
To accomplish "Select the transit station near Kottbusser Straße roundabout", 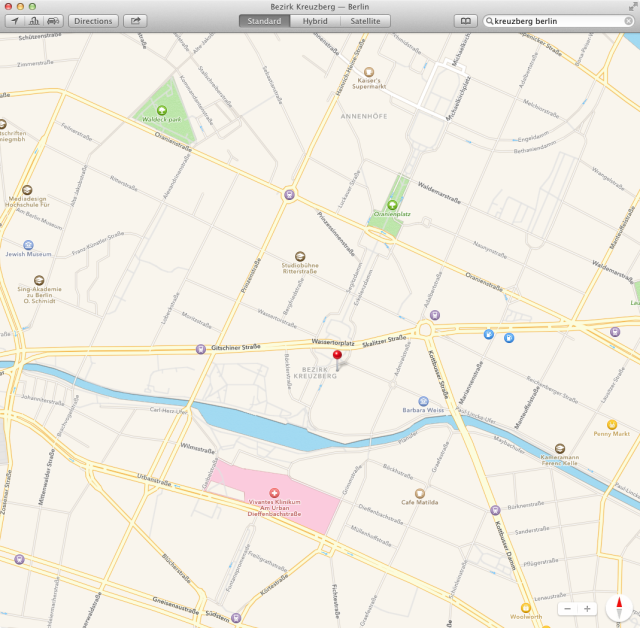I will pyautogui.click(x=435, y=315).
